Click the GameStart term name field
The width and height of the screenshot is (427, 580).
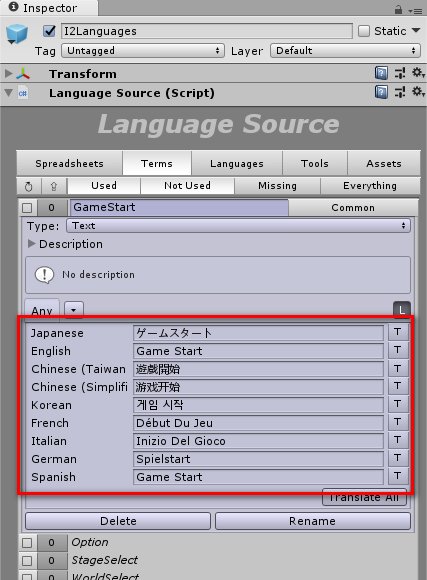click(179, 208)
